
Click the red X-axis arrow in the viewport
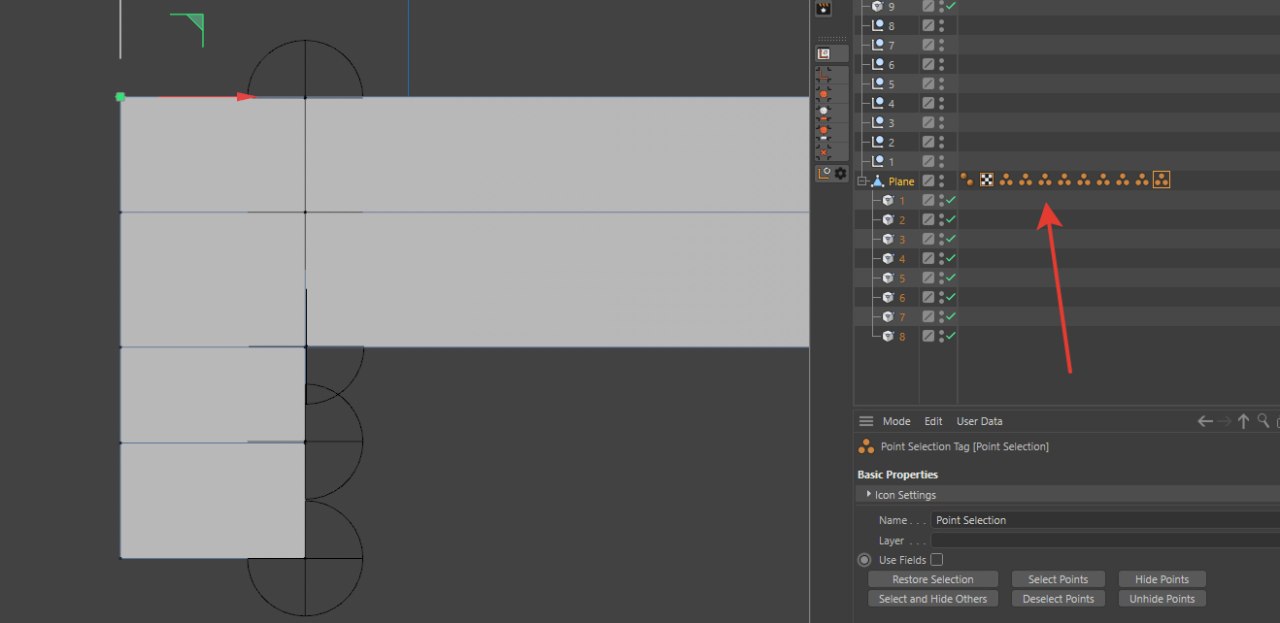pyautogui.click(x=246, y=97)
